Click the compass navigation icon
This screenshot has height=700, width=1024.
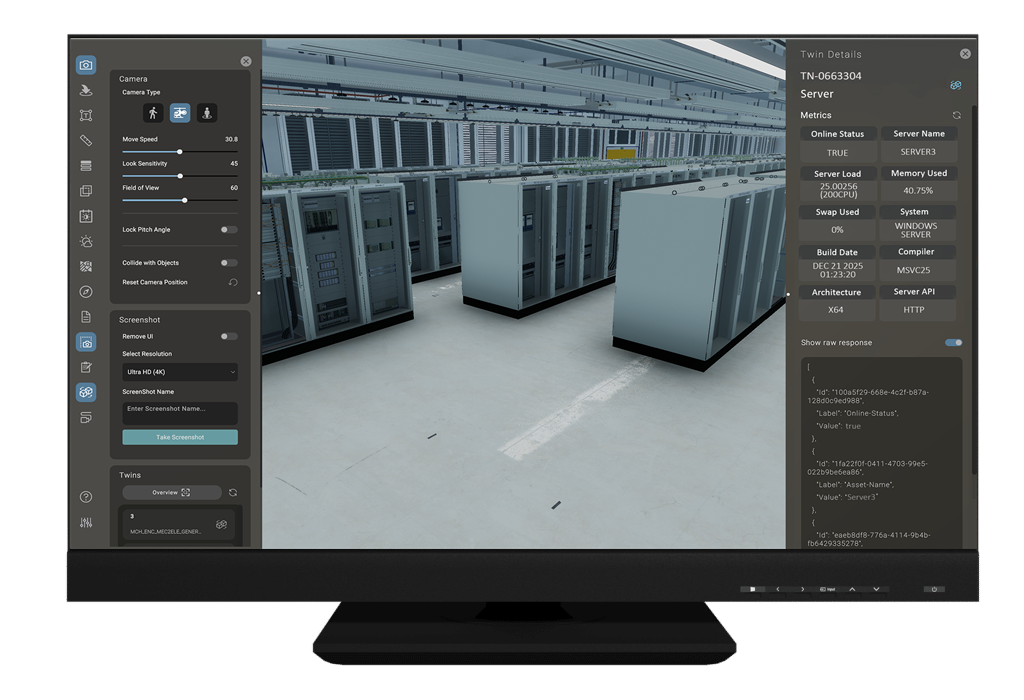coord(86,291)
